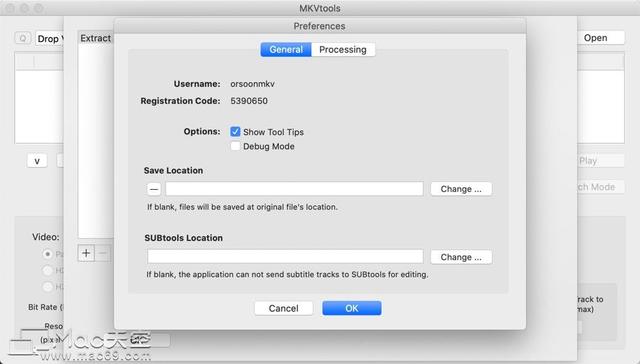
Task: Click the V button in main window
Action: pos(37,161)
